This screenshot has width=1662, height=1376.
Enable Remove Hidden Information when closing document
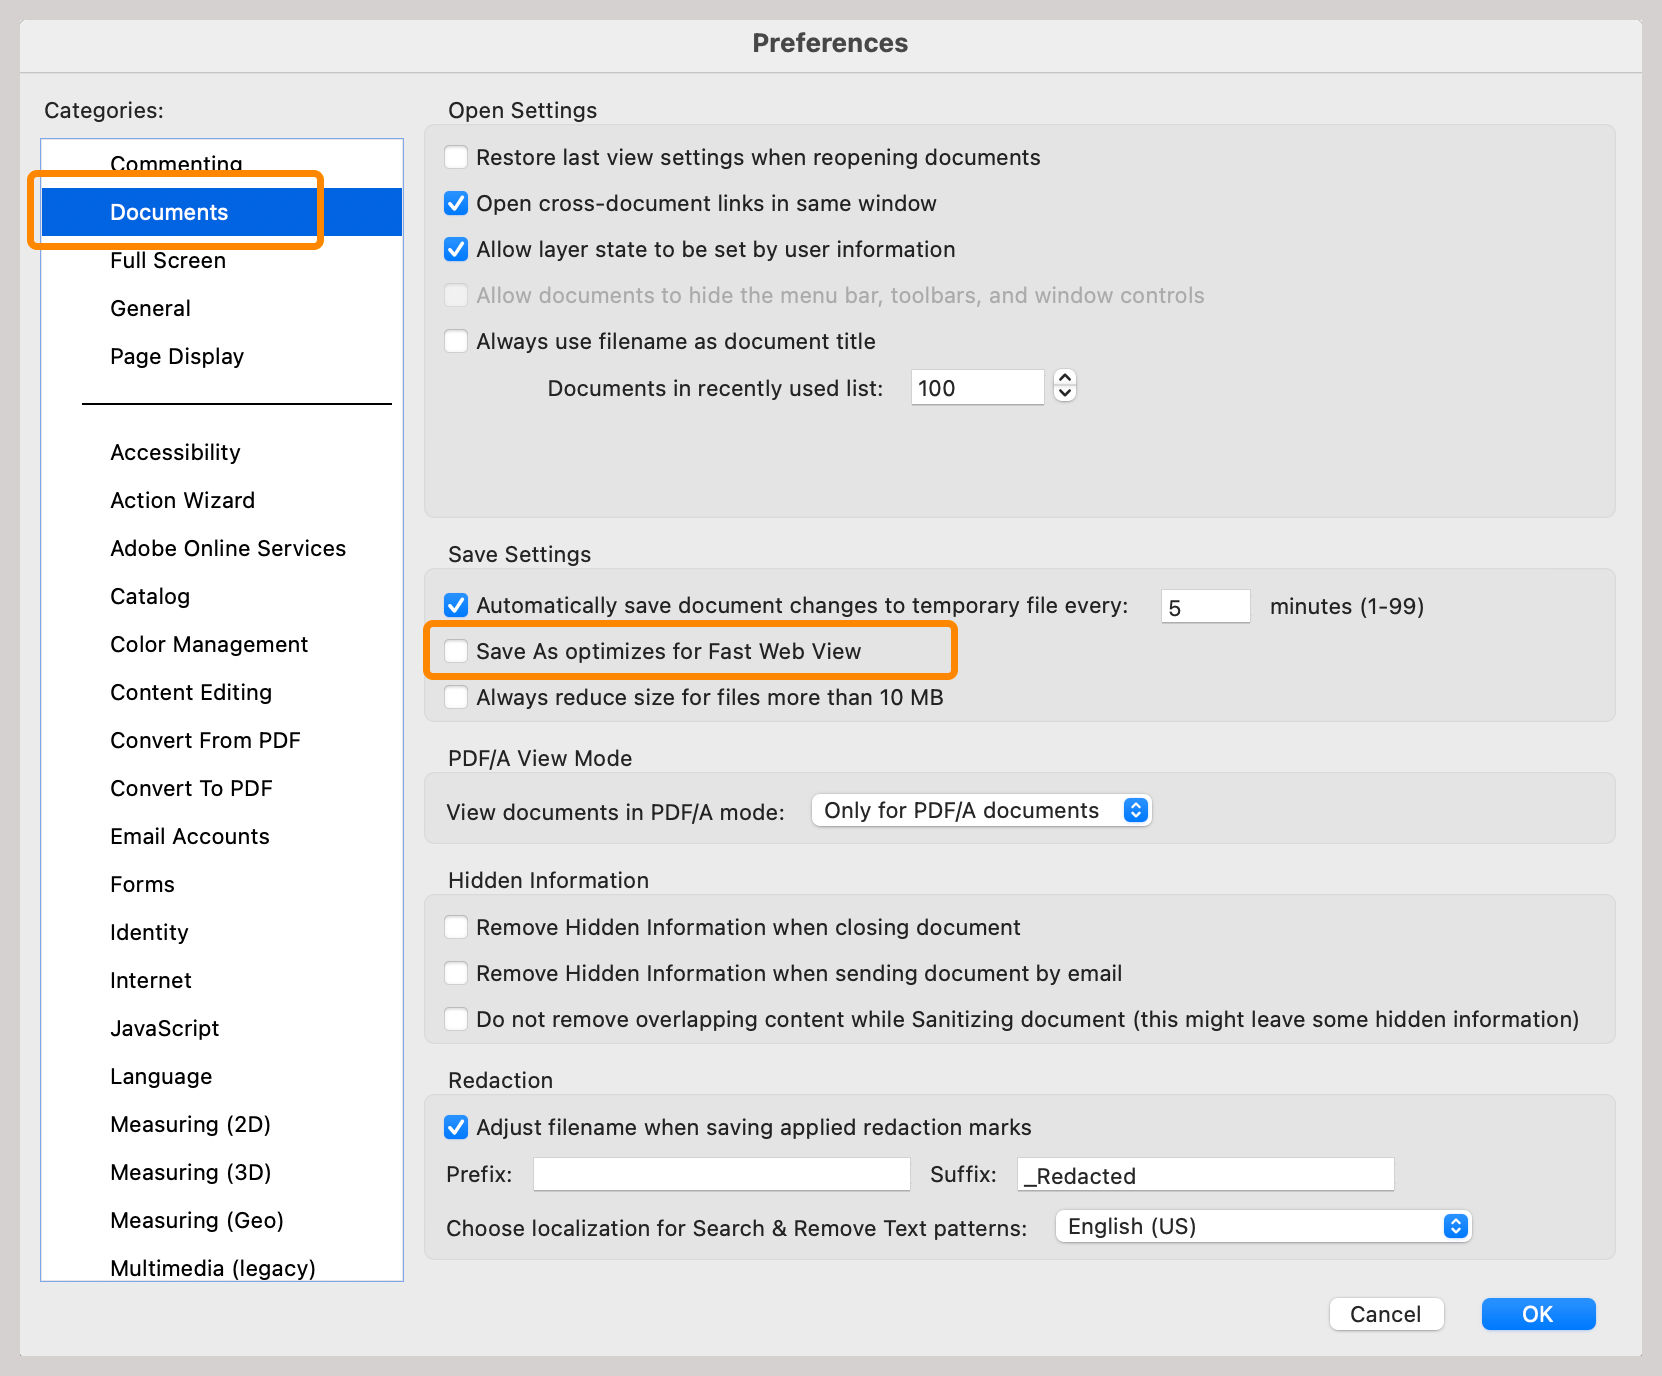[456, 927]
